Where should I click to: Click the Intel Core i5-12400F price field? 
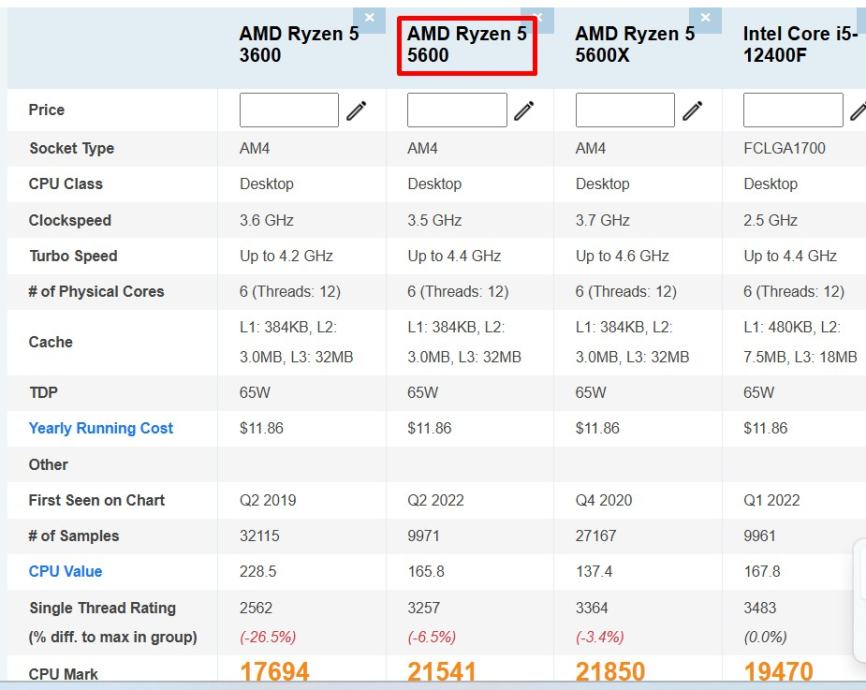tap(793, 110)
